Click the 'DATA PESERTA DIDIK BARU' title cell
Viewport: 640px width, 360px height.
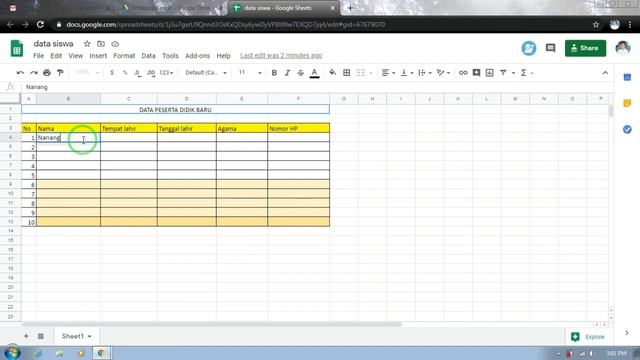pos(175,109)
